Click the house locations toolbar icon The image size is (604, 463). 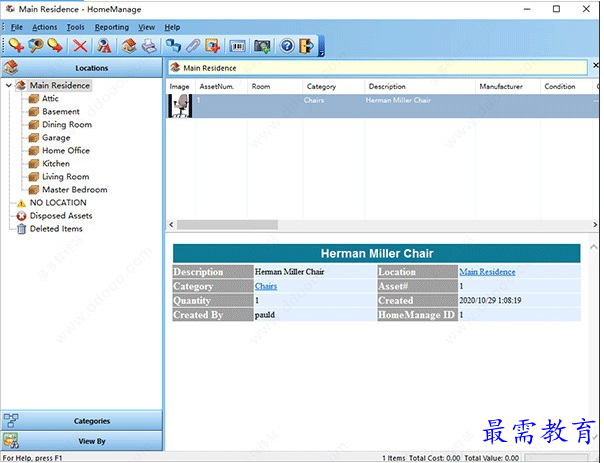(x=128, y=46)
